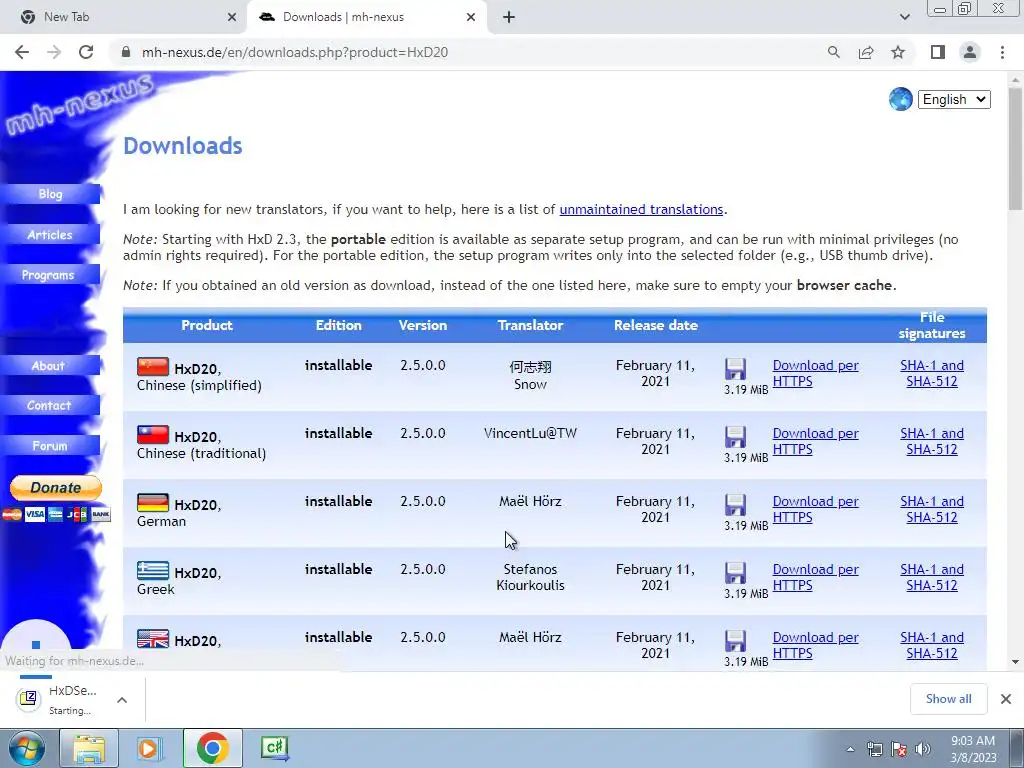Click the Show all downloads button

click(948, 699)
